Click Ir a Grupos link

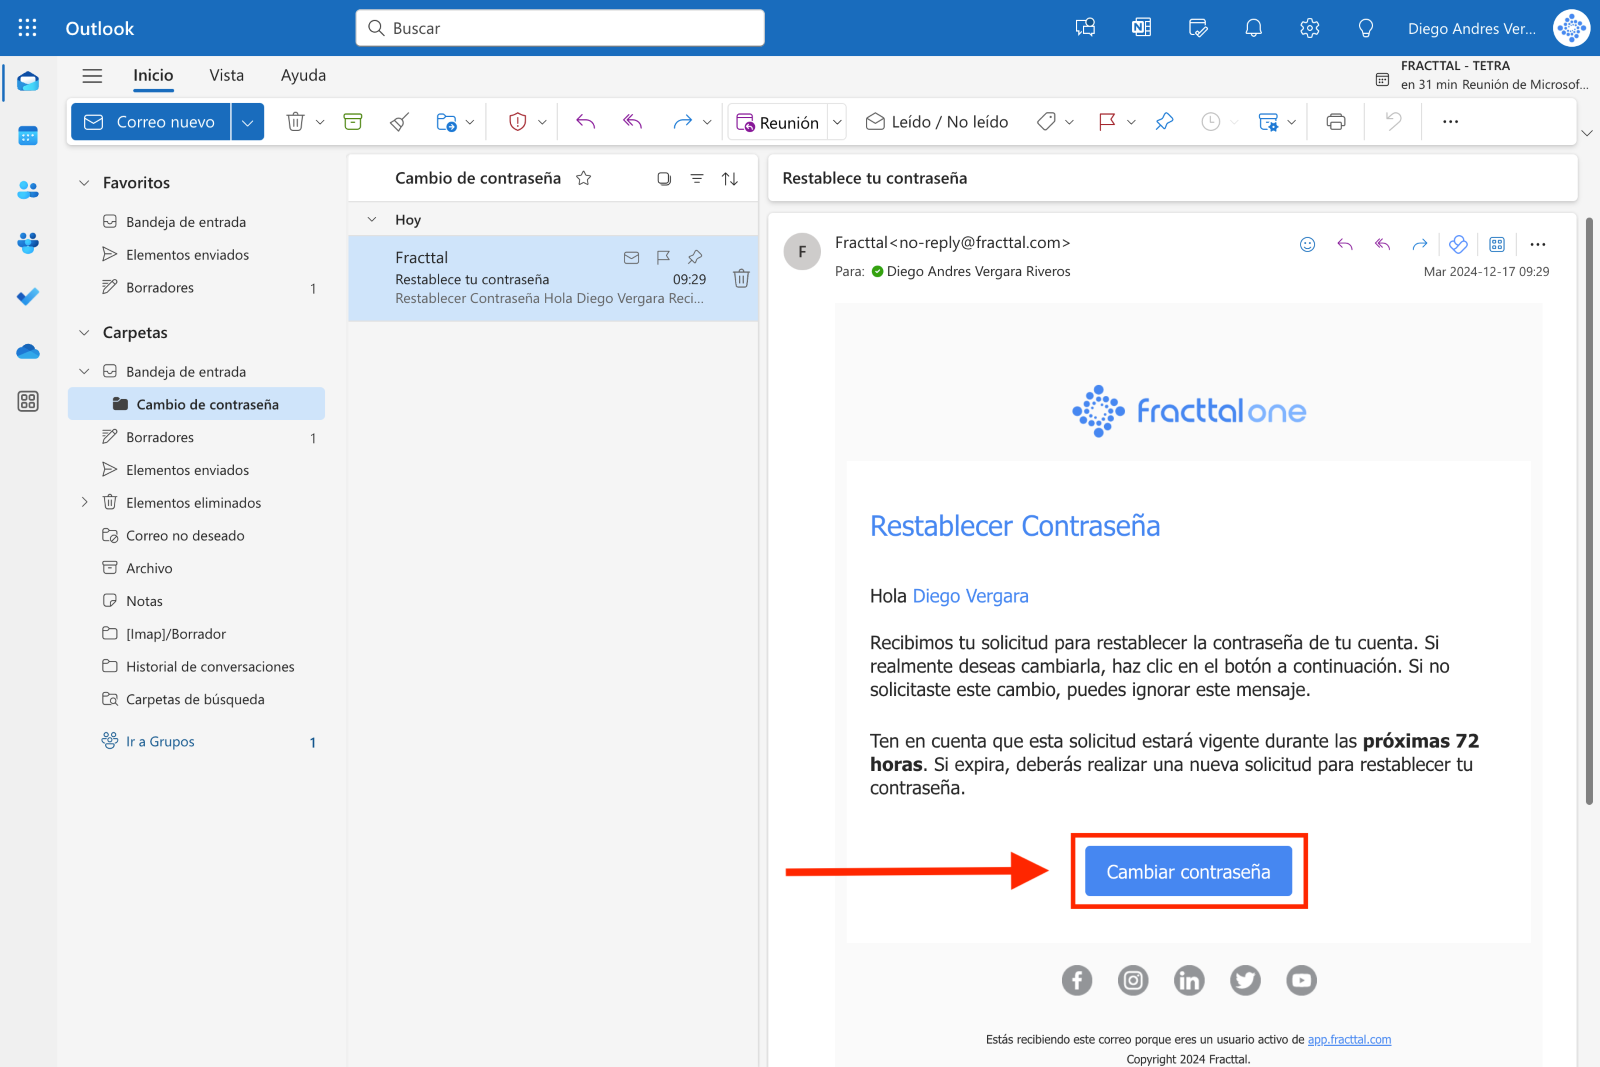(x=160, y=741)
